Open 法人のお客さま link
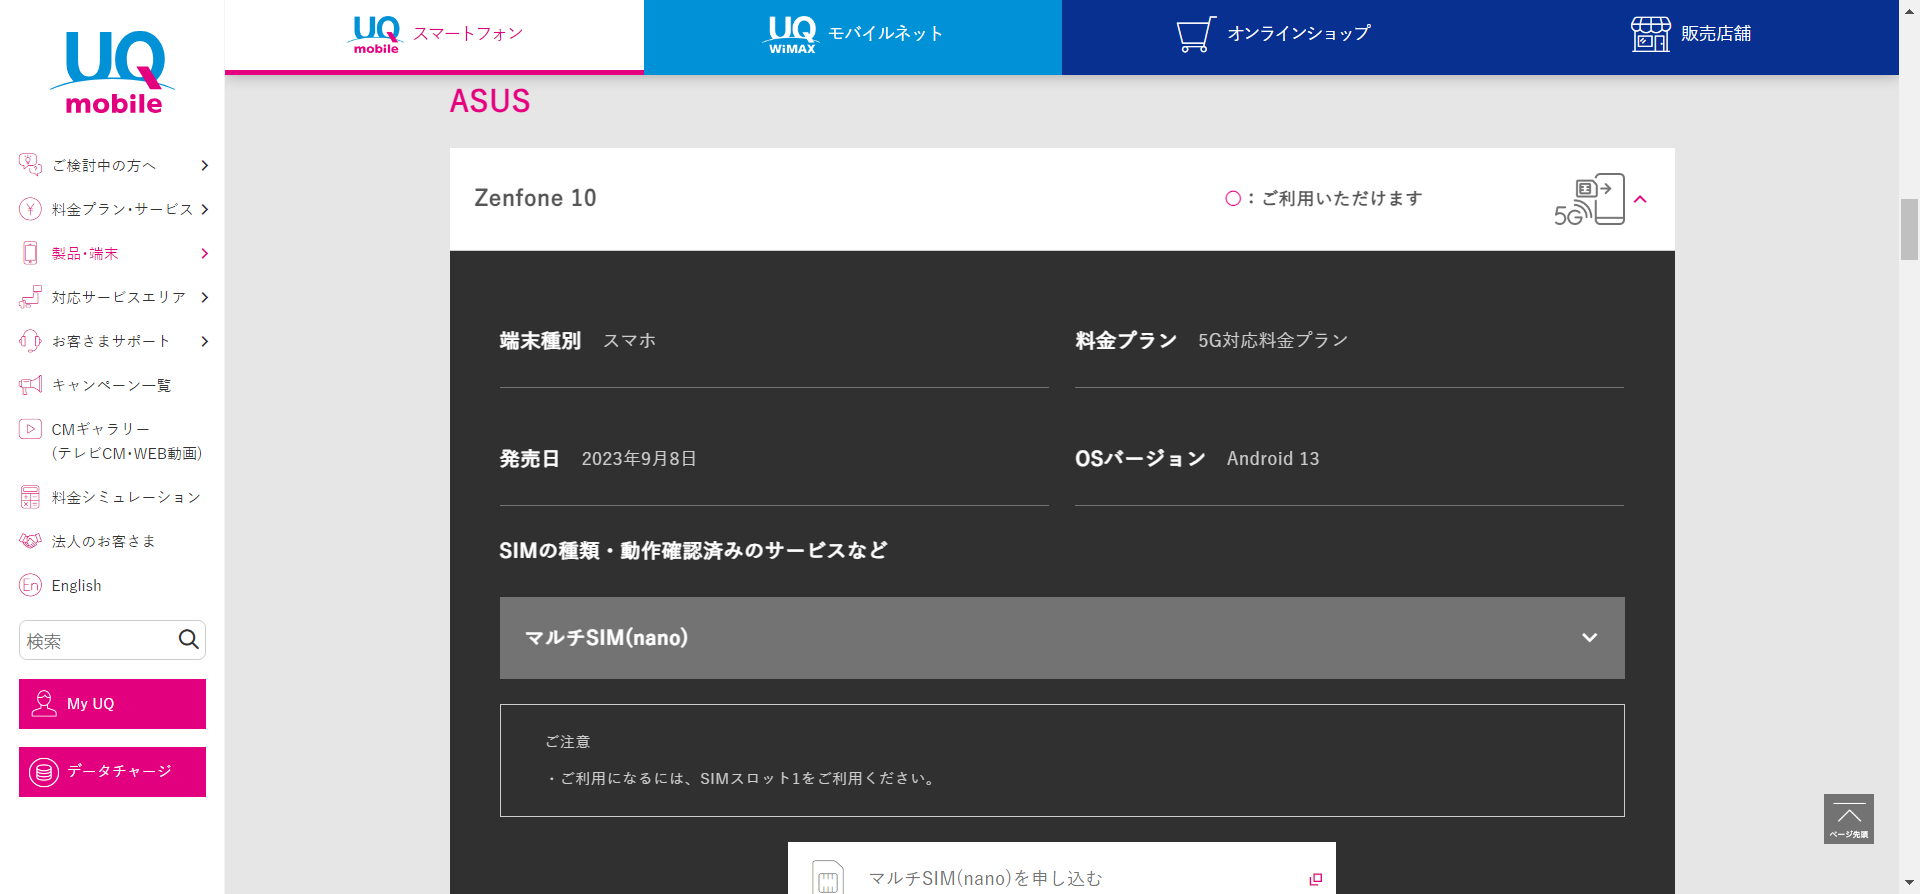Screen dimensions: 1920x894 [103, 541]
